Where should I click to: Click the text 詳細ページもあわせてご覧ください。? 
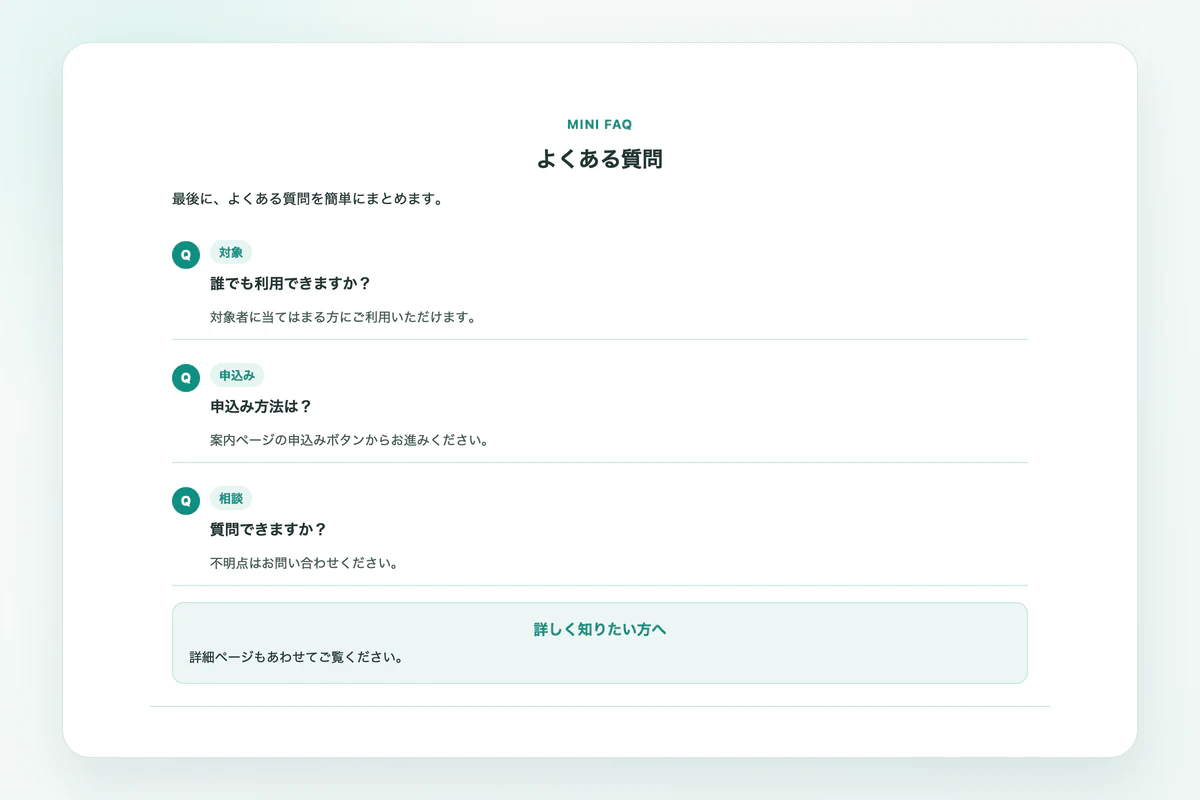(298, 658)
